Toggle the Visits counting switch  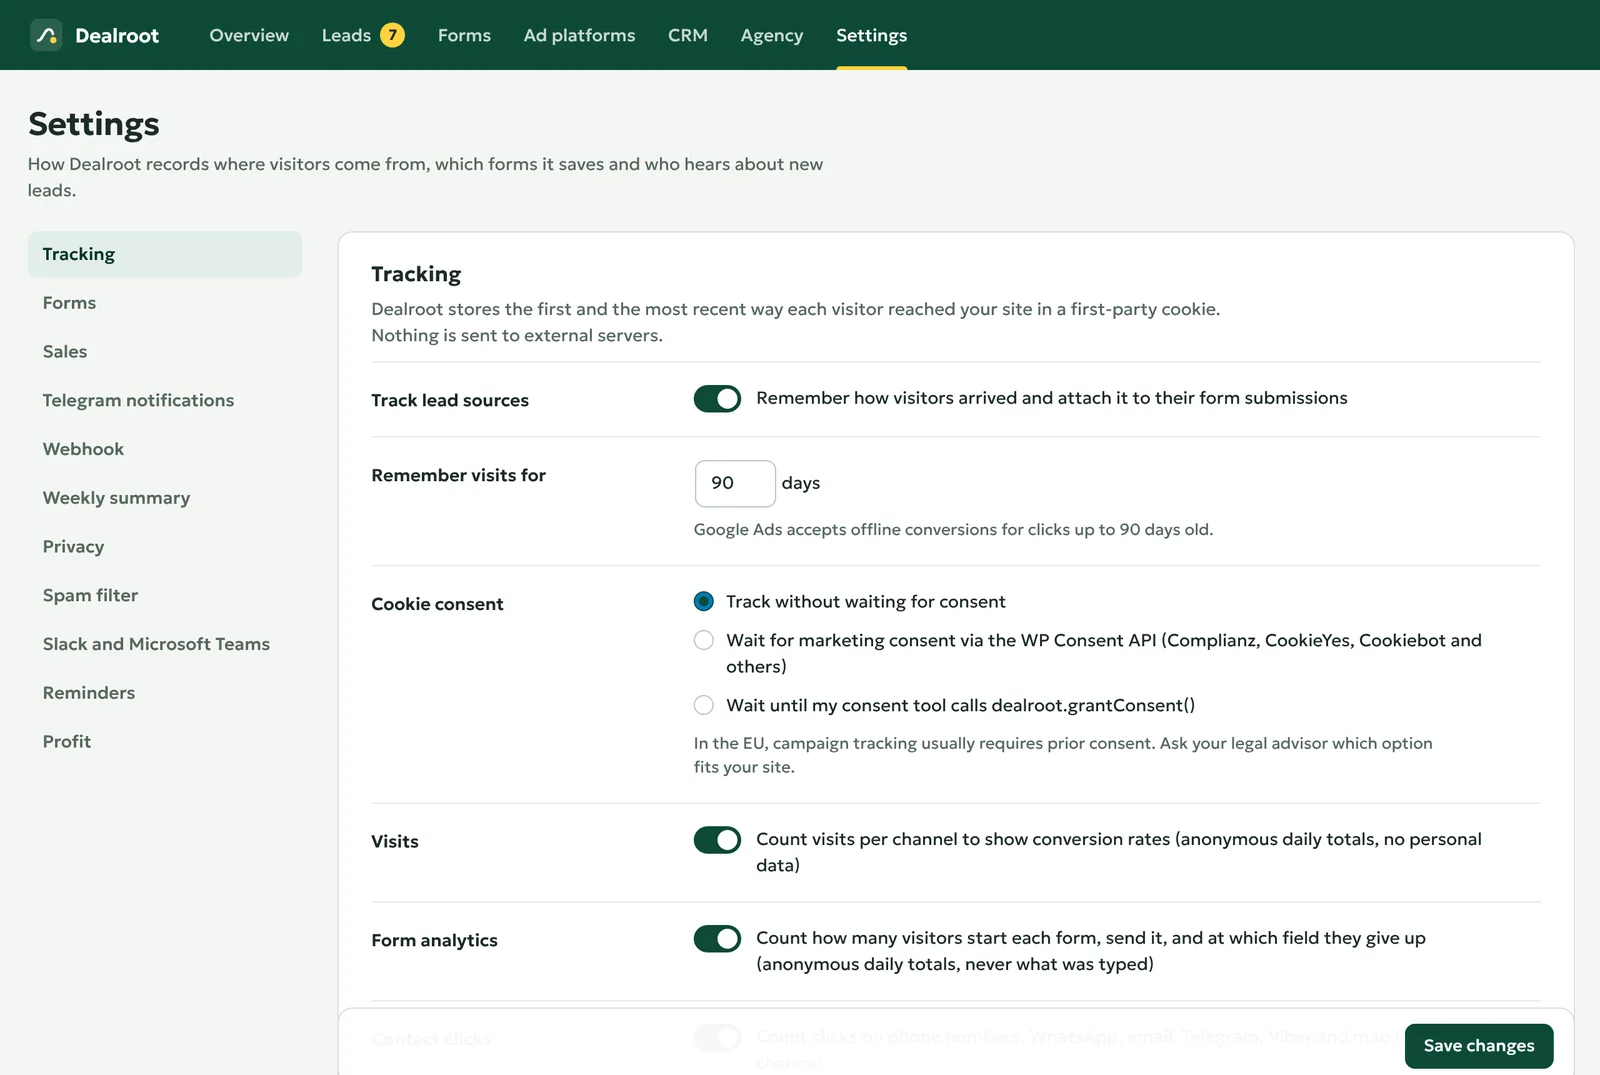pos(717,840)
